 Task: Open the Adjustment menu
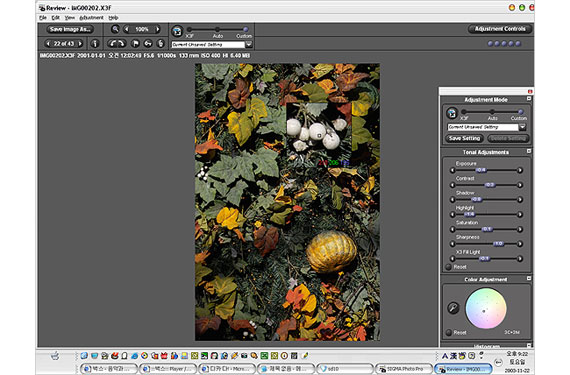(91, 17)
